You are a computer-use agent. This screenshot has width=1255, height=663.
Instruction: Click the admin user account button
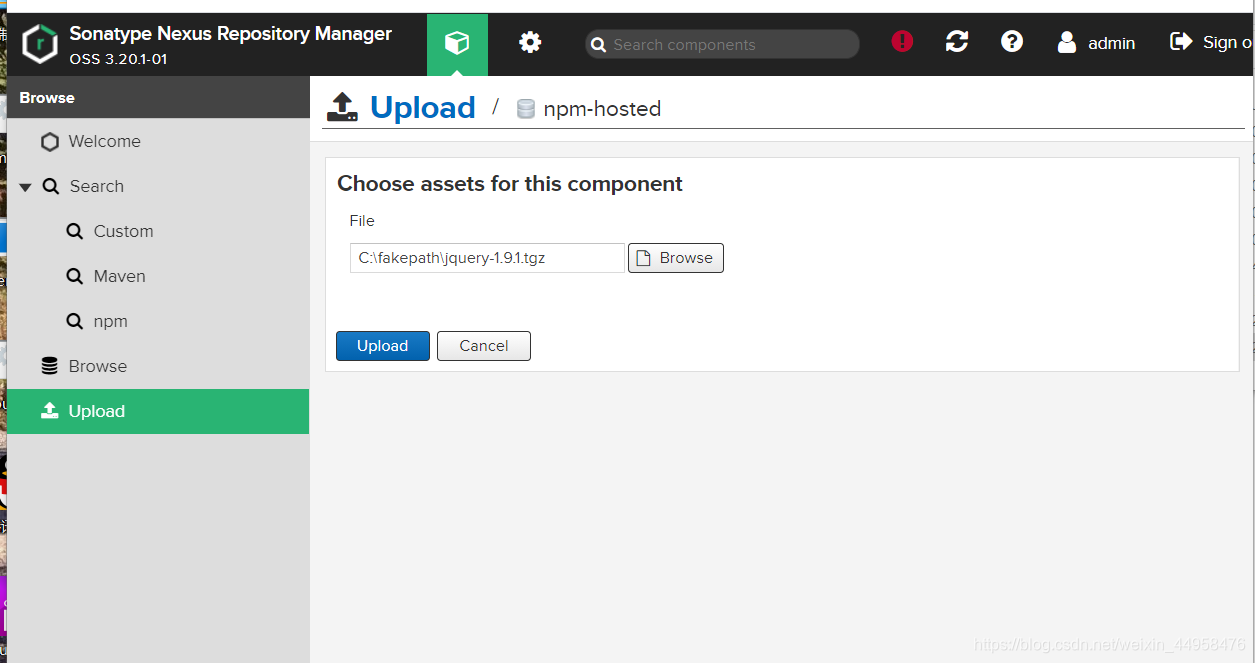coord(1096,43)
